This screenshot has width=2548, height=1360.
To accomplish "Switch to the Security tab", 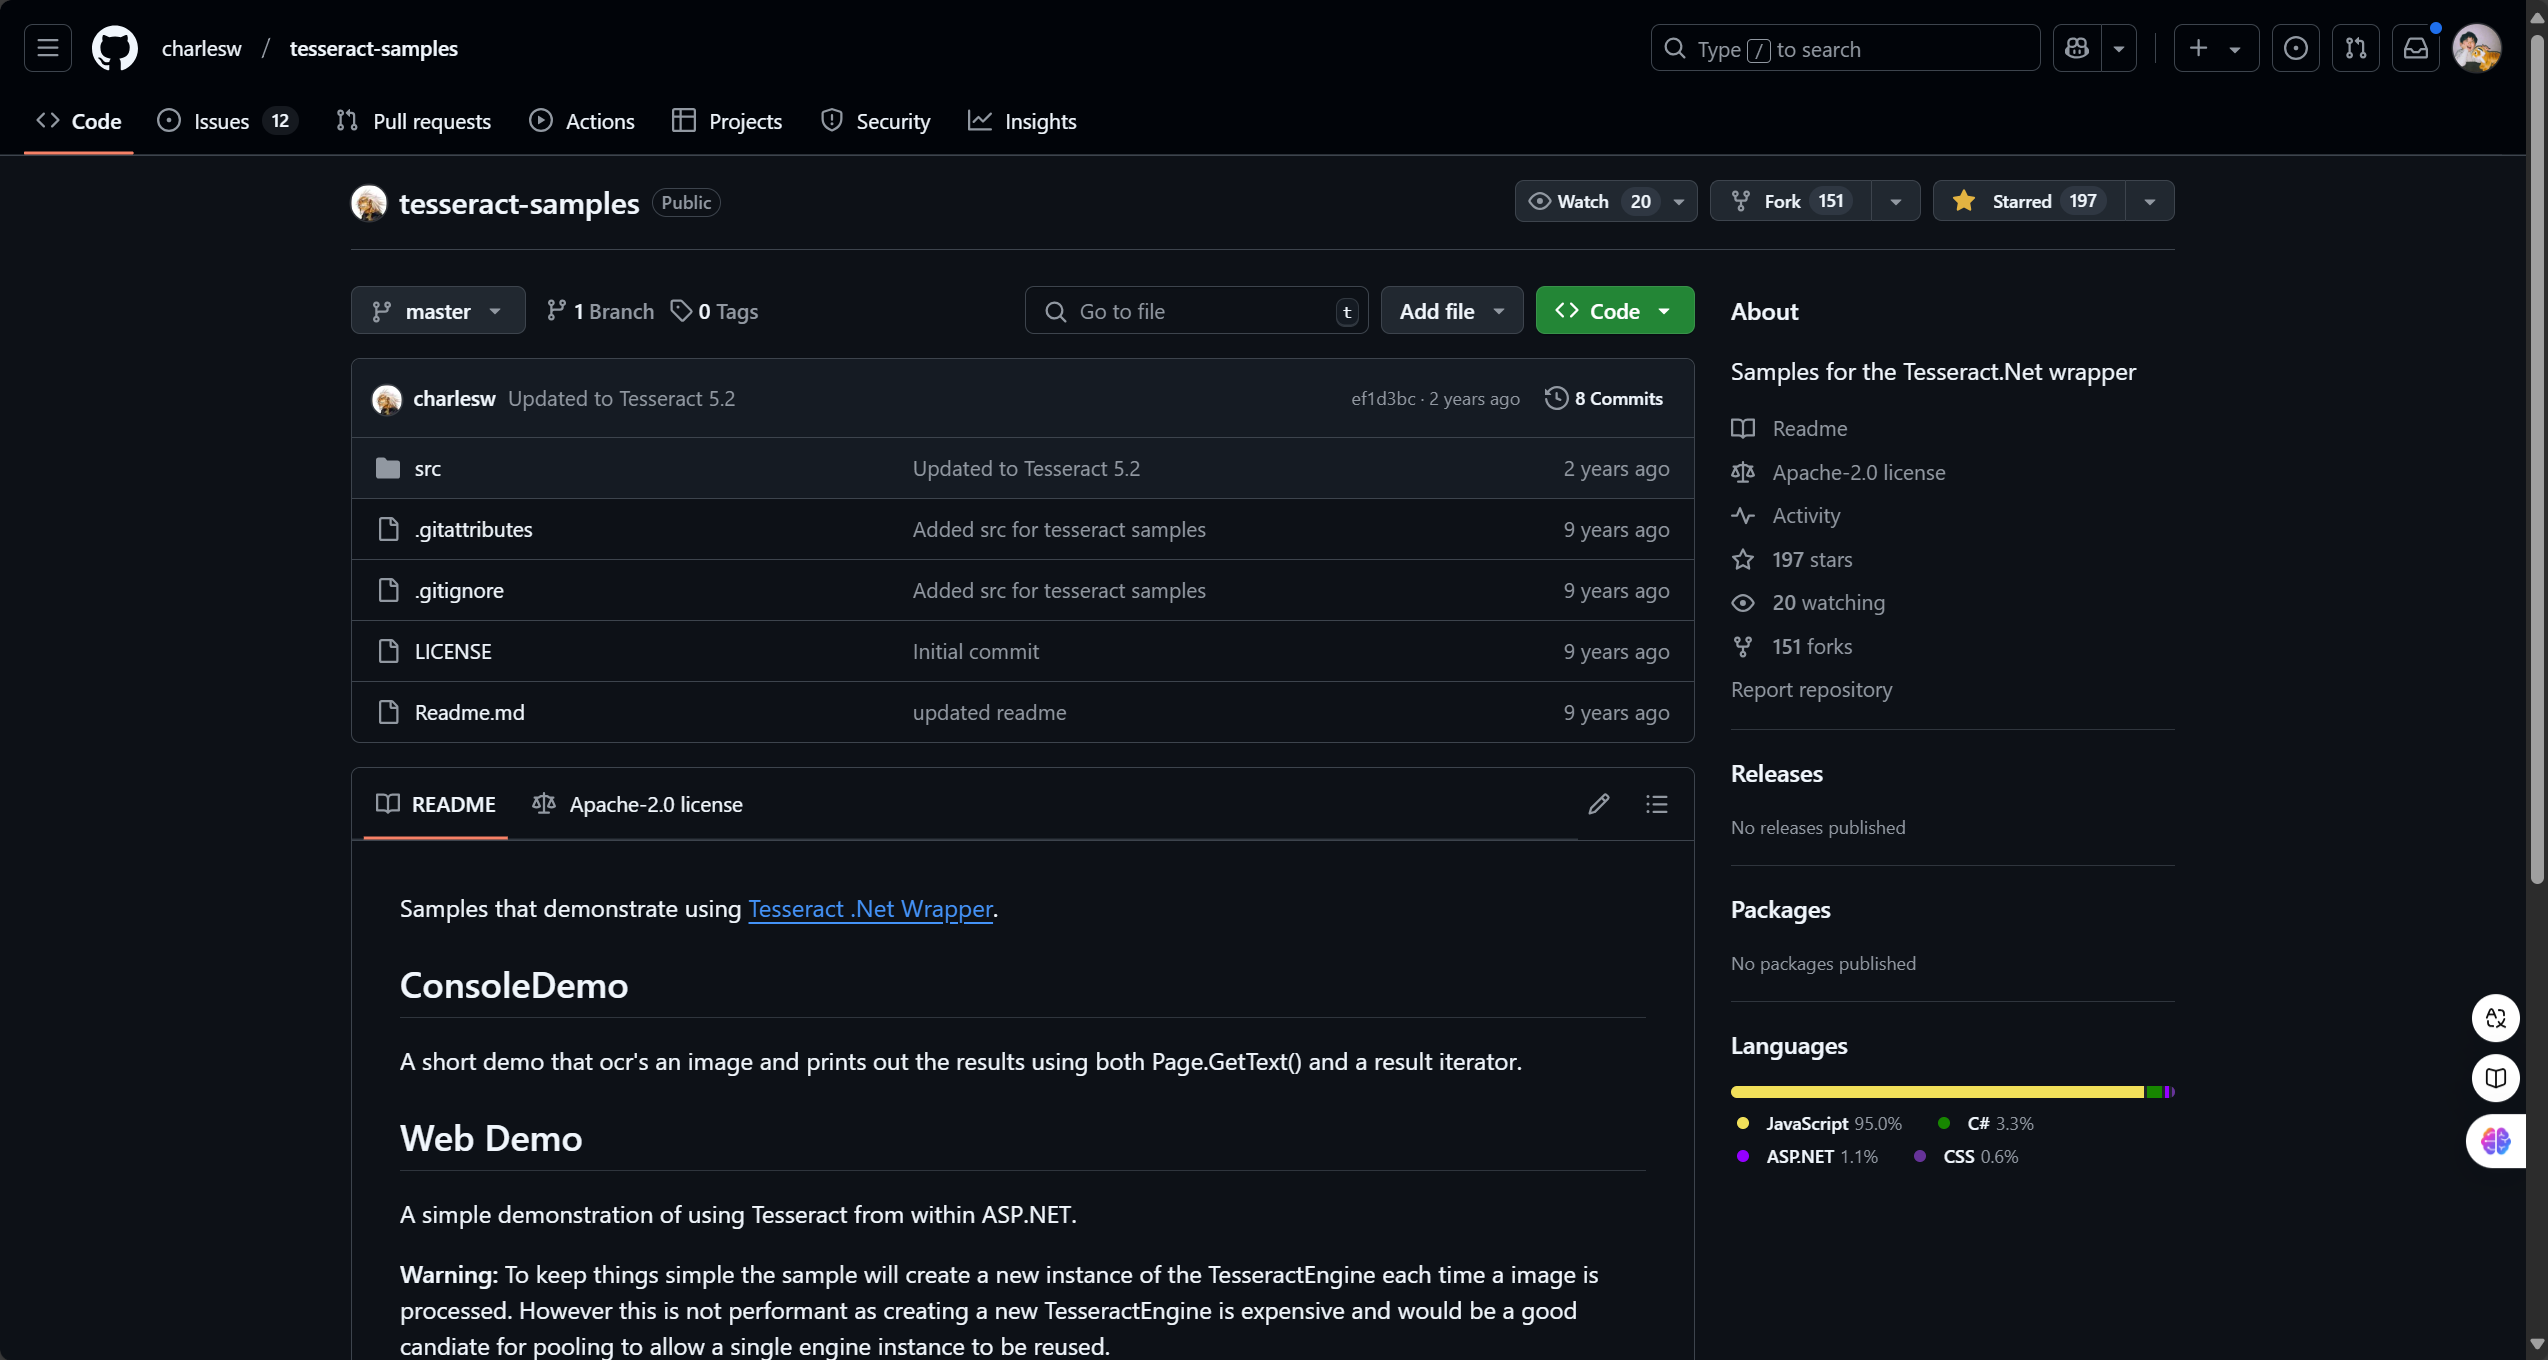I will (x=875, y=121).
